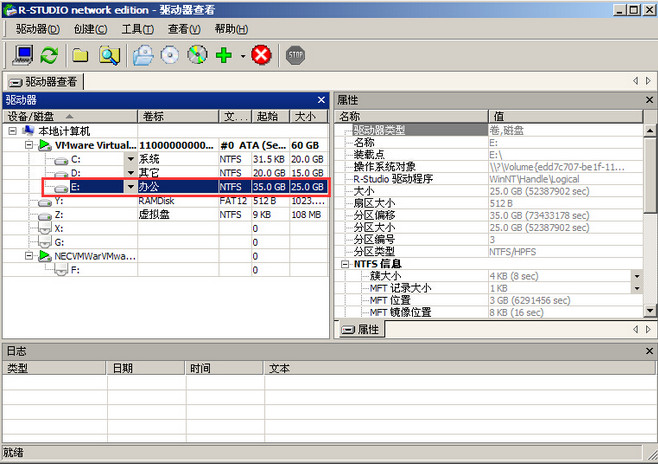Click the green plus add icon
658x465 pixels.
pyautogui.click(x=224, y=55)
